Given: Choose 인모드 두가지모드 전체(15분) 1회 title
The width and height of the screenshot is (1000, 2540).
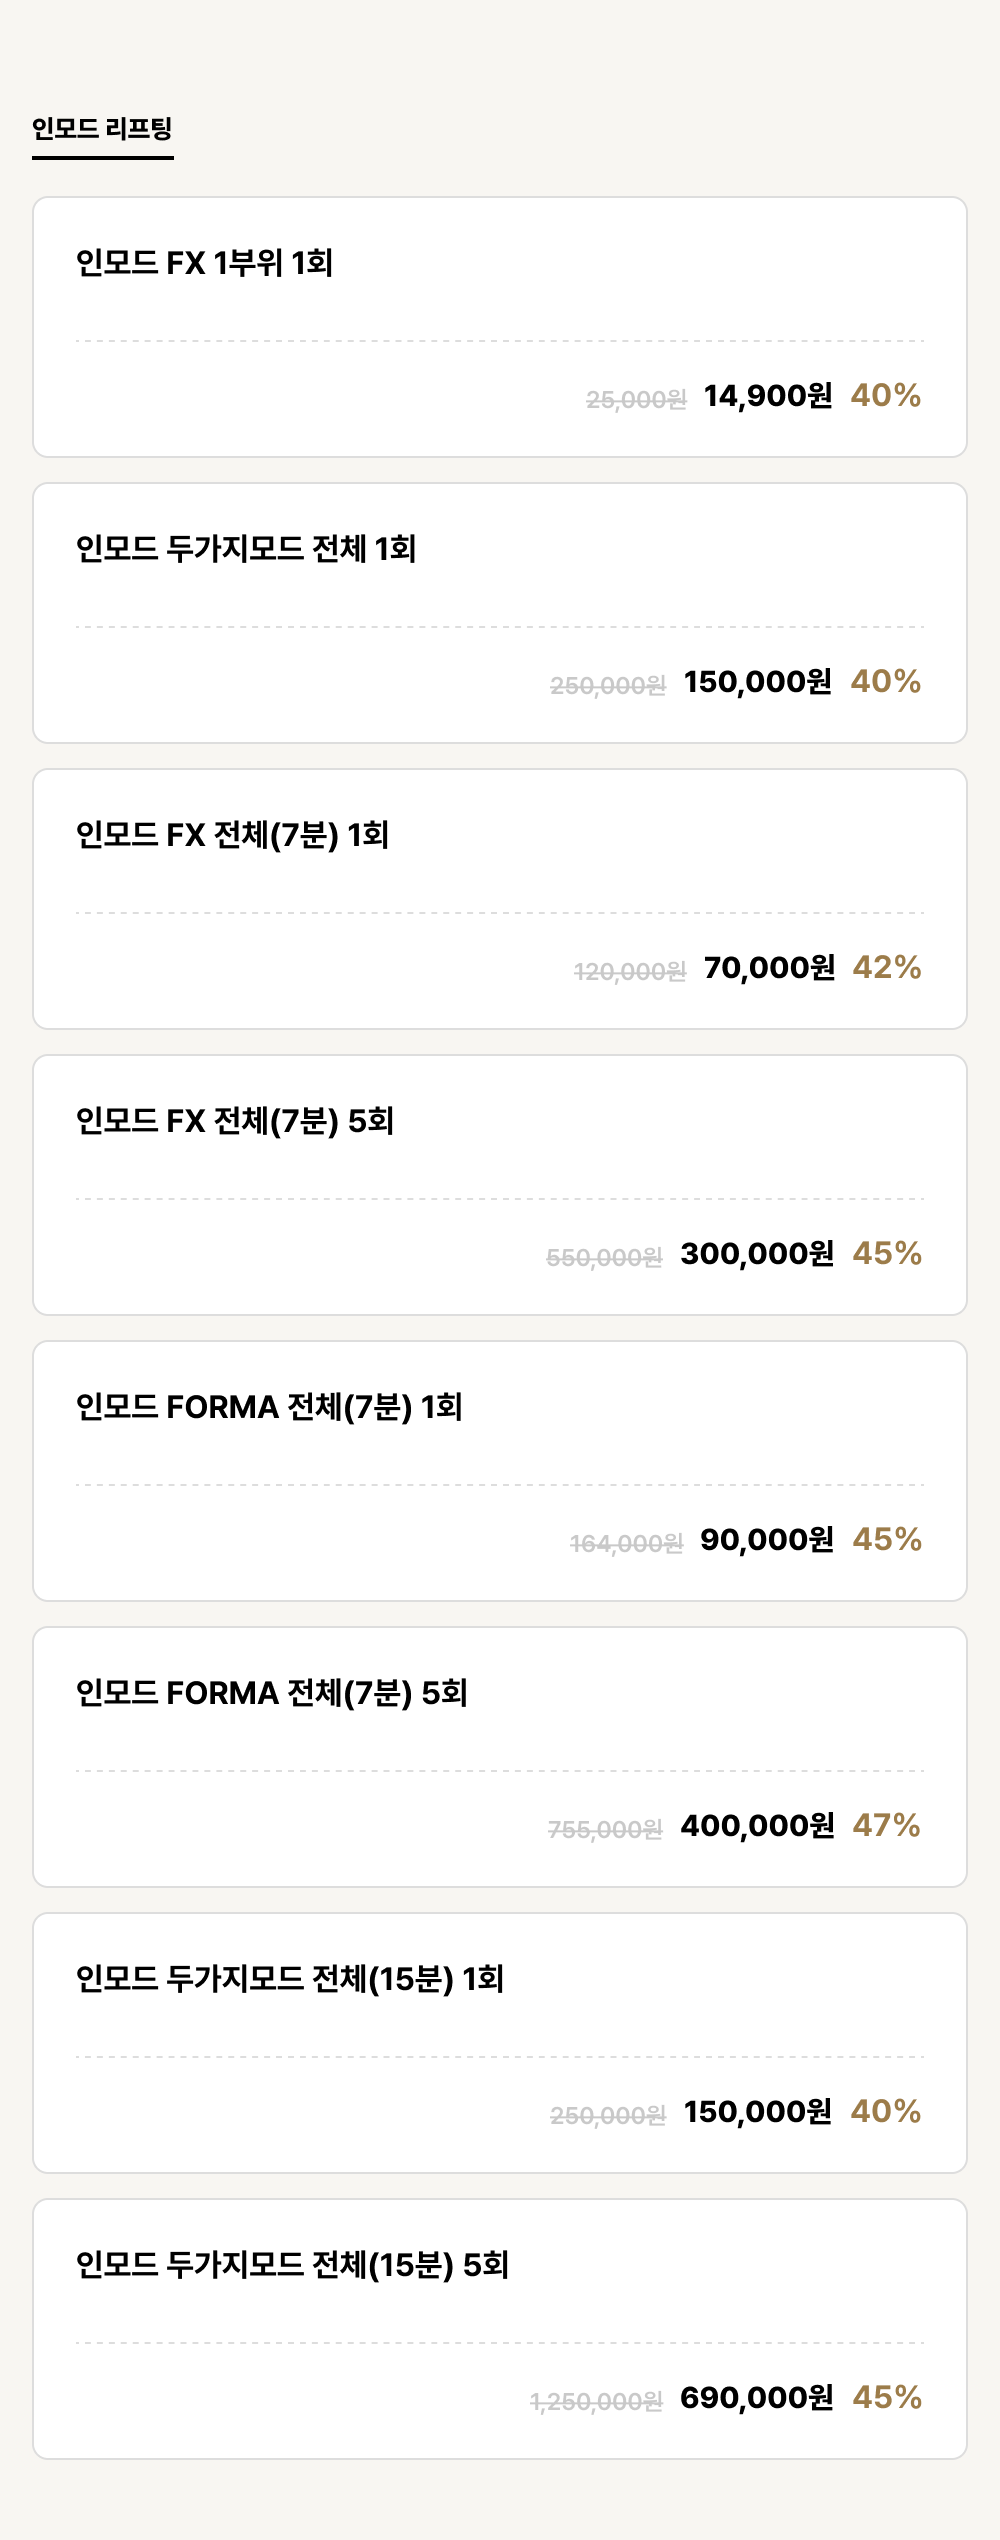Looking at the screenshot, I should coord(290,1979).
